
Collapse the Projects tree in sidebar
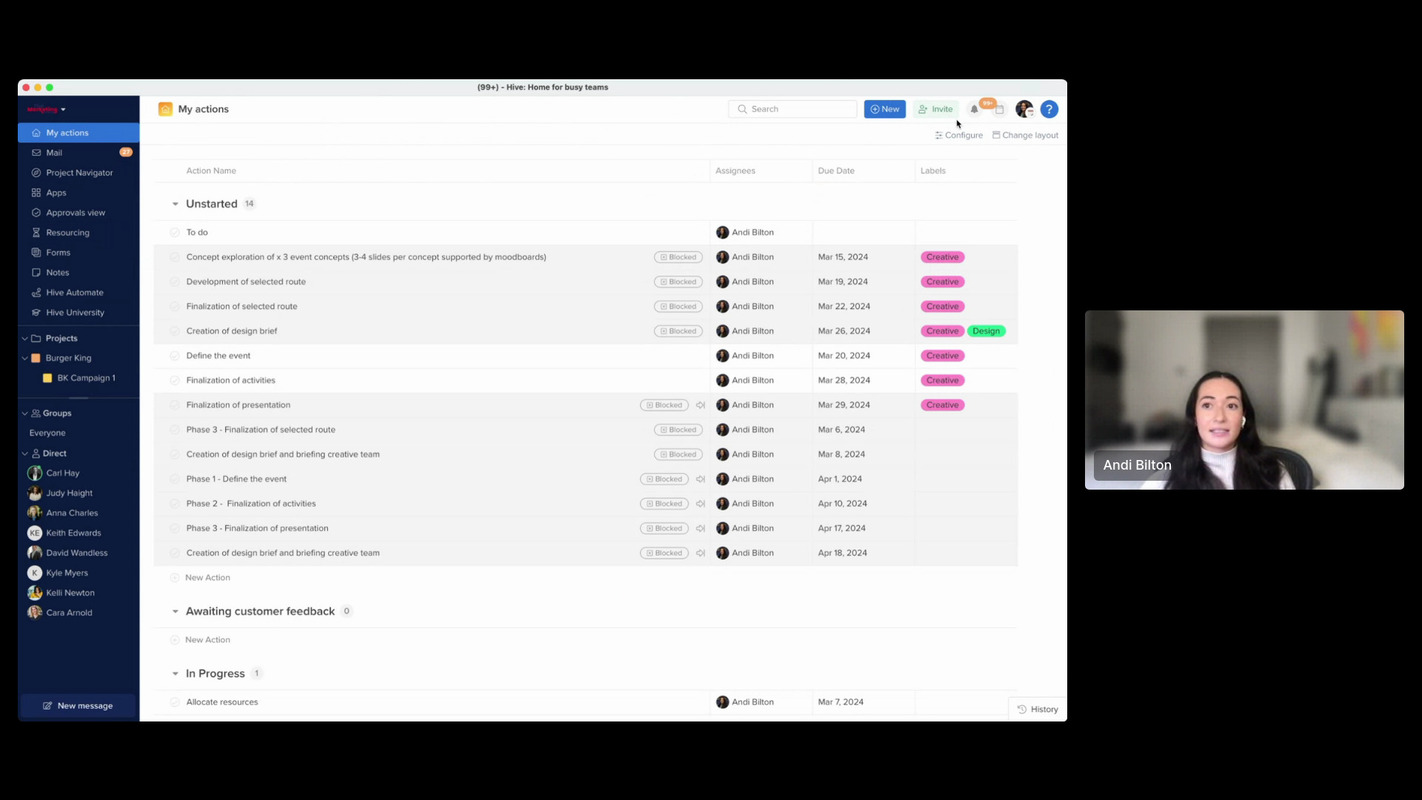(x=24, y=338)
